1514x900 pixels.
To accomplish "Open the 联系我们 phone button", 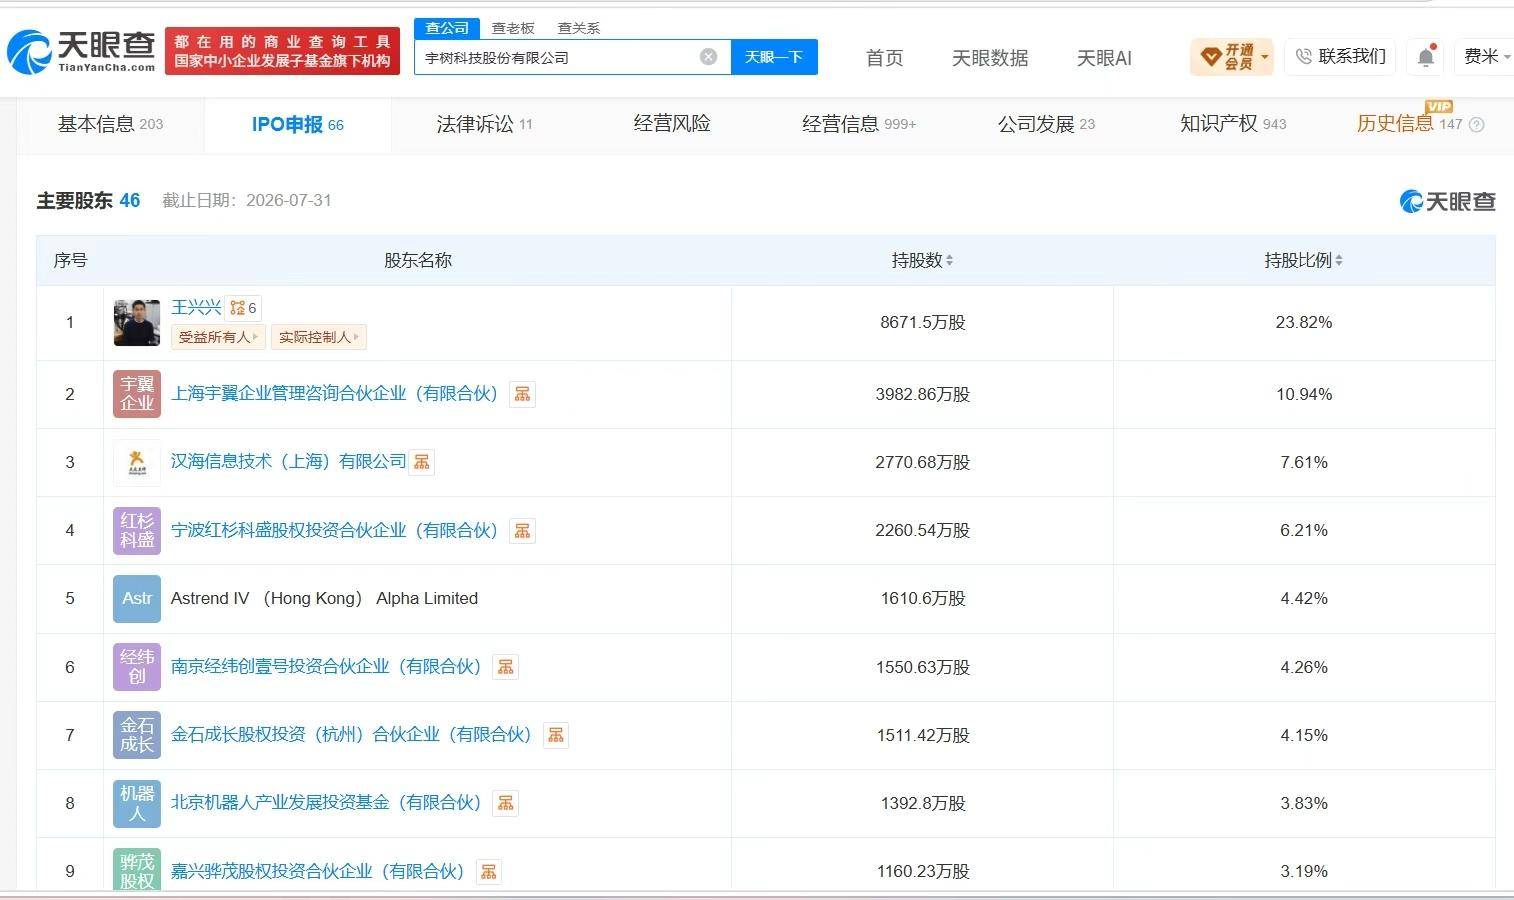I will [1340, 57].
